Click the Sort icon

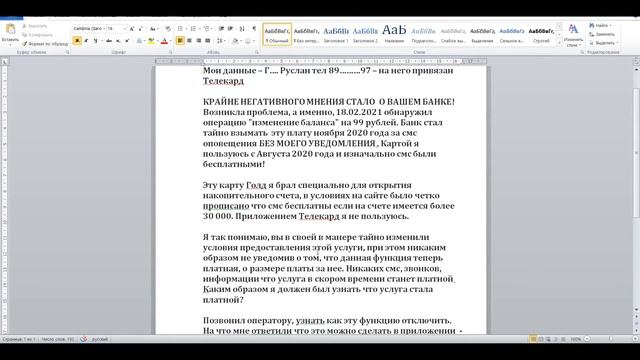(242, 29)
